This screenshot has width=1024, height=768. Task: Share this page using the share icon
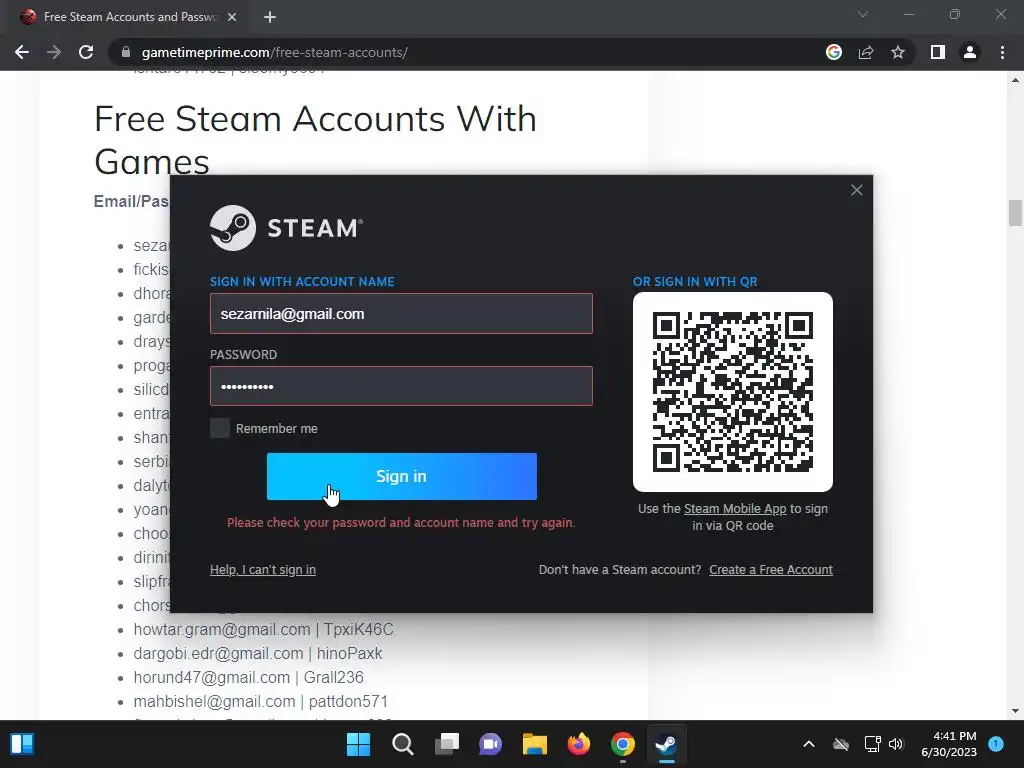coord(866,52)
